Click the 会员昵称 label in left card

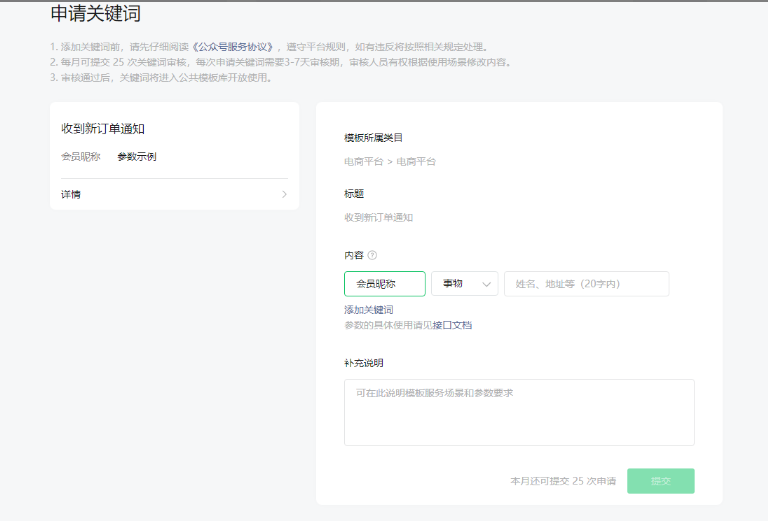coord(81,156)
